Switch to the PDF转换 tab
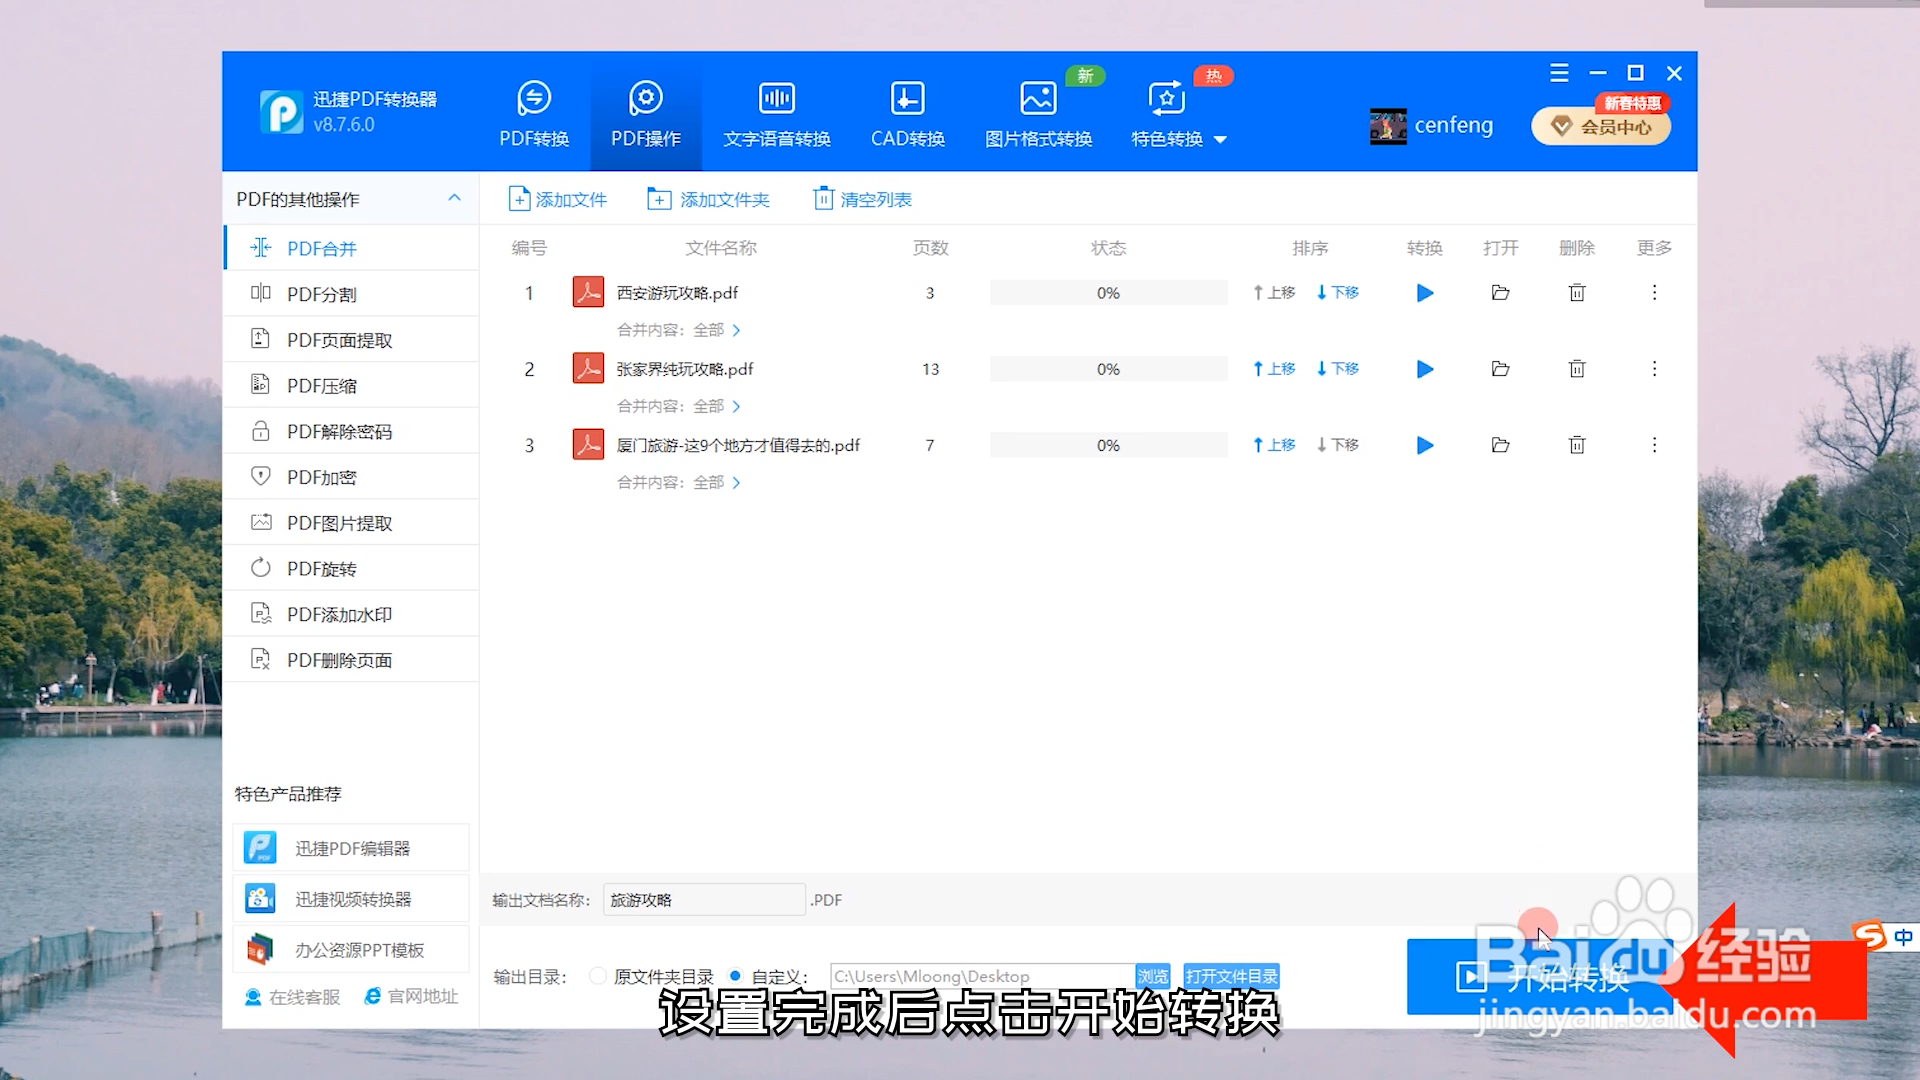The width and height of the screenshot is (1920, 1080). (533, 112)
